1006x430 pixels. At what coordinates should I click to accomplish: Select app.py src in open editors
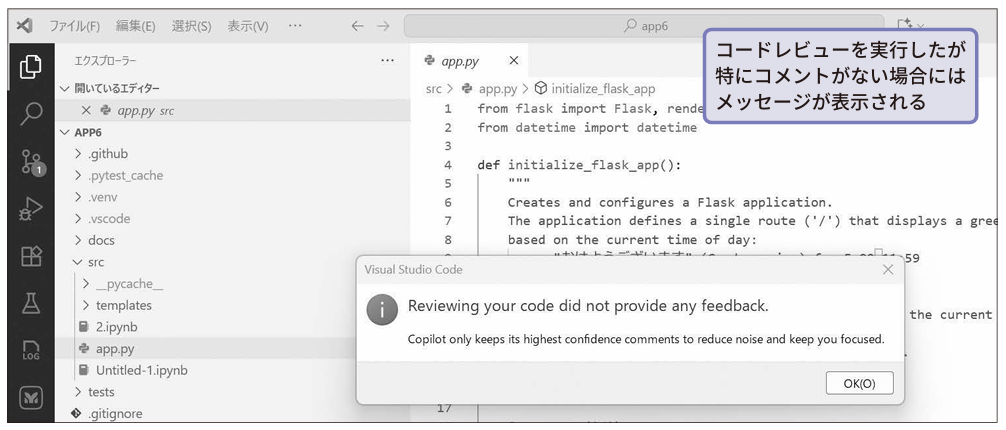232,110
